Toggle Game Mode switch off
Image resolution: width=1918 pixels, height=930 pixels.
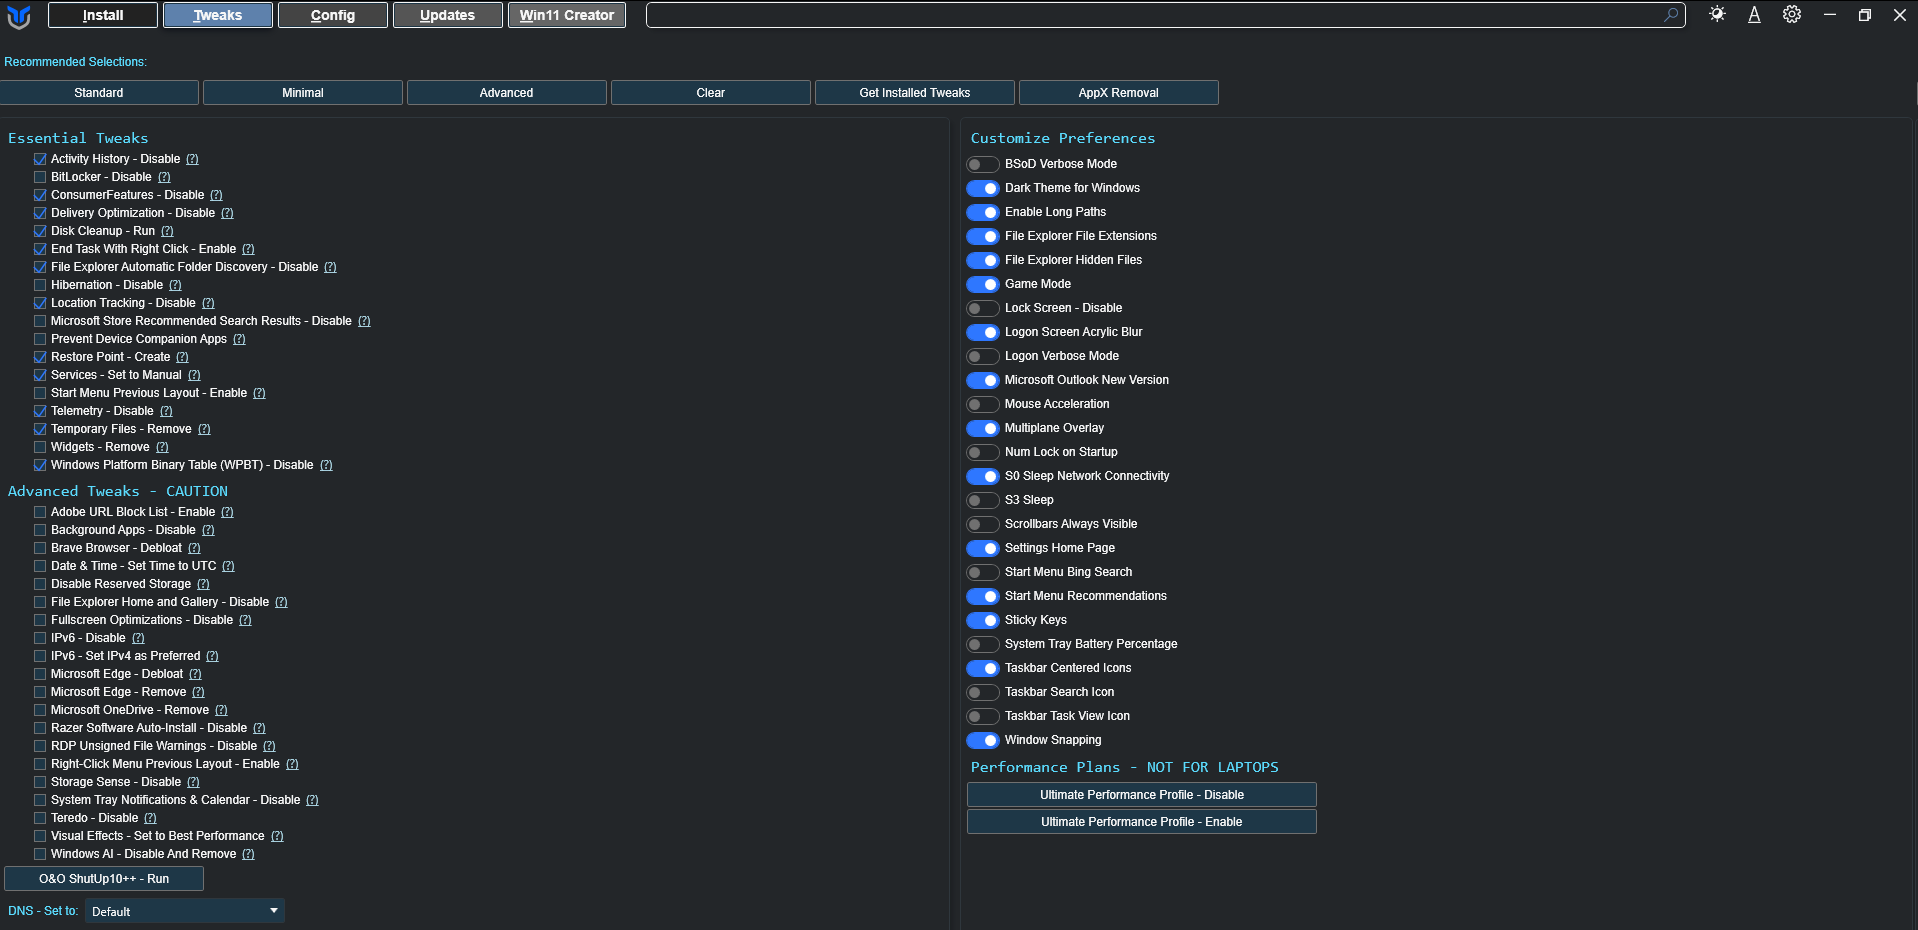tap(983, 284)
